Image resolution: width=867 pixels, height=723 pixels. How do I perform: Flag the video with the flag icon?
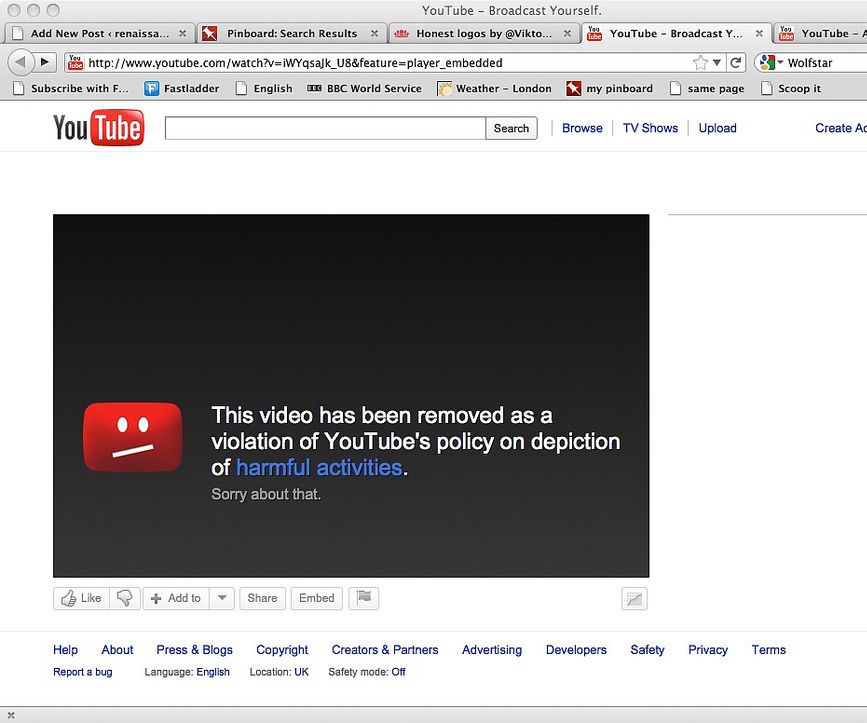(x=364, y=598)
